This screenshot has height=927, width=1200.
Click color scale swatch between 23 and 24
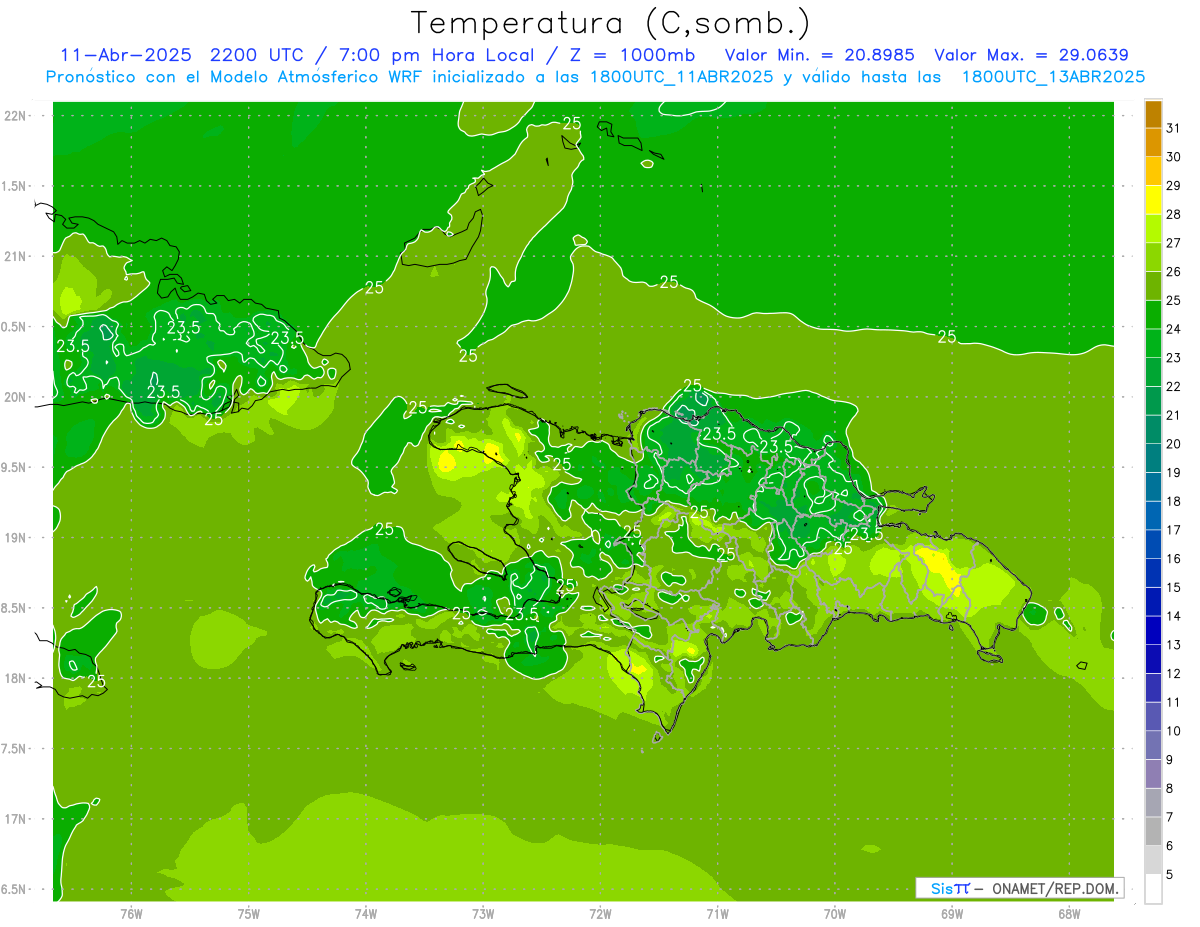[x=1153, y=343]
